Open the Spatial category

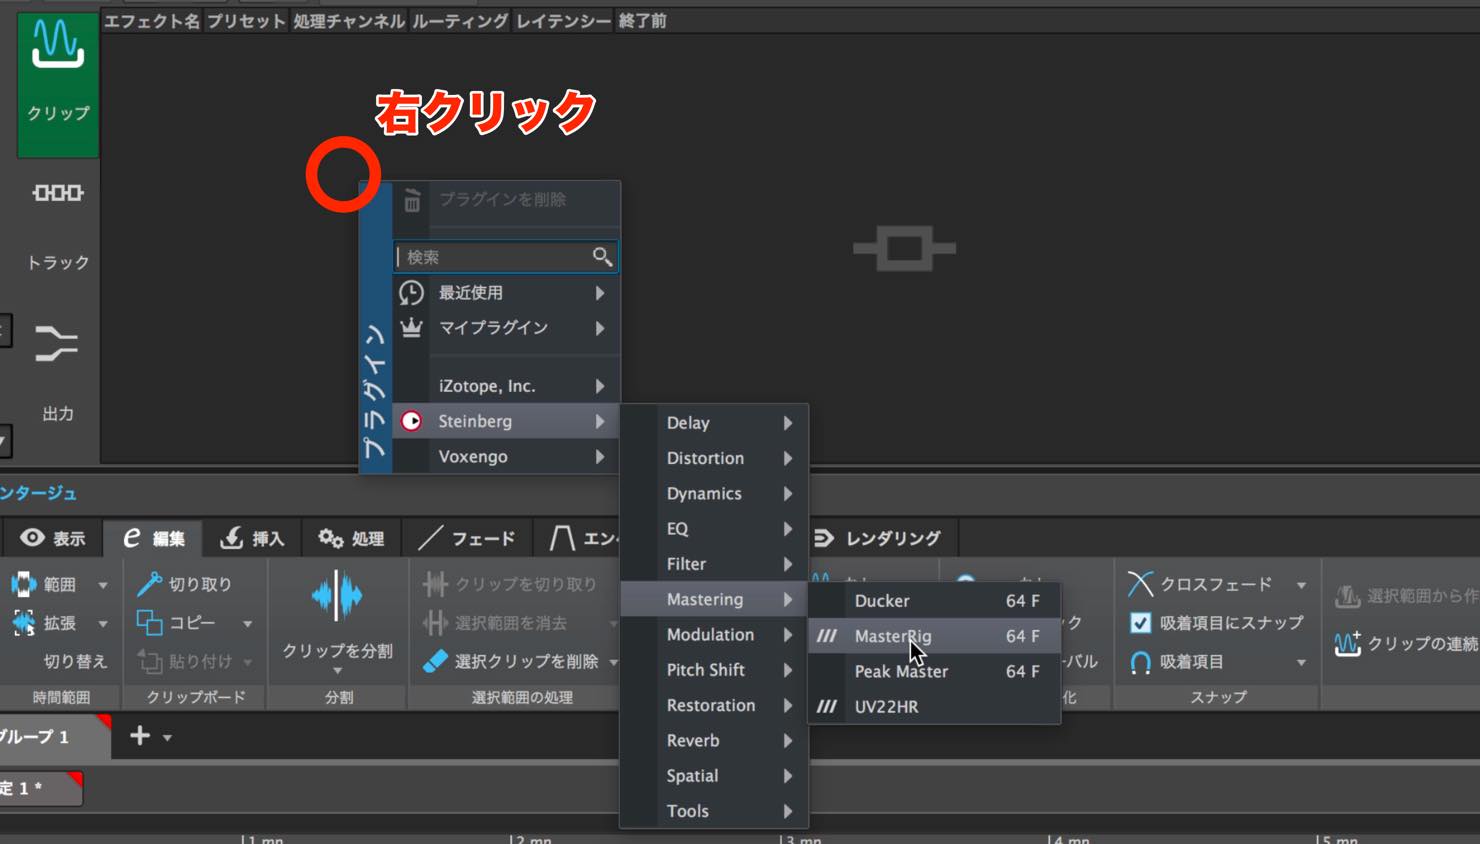pyautogui.click(x=714, y=776)
